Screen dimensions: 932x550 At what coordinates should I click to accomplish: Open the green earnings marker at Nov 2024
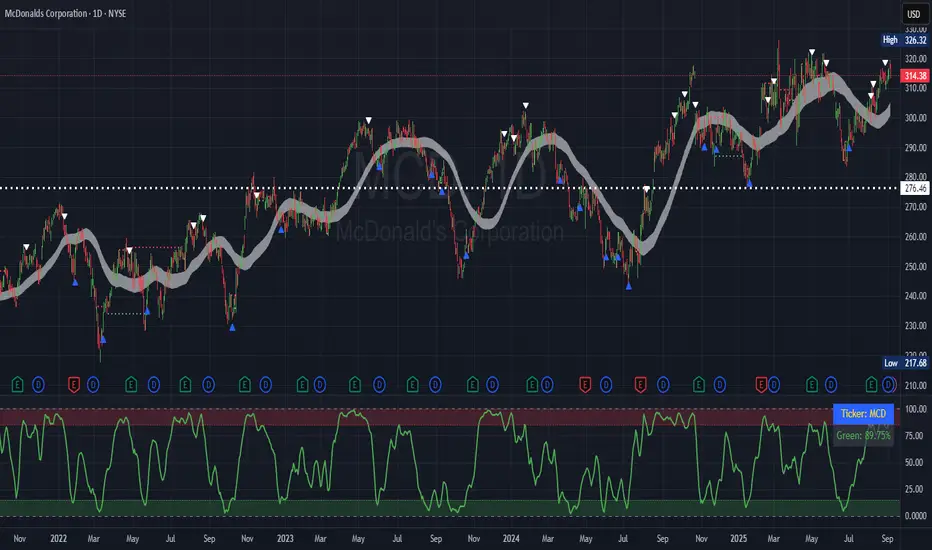coord(698,385)
